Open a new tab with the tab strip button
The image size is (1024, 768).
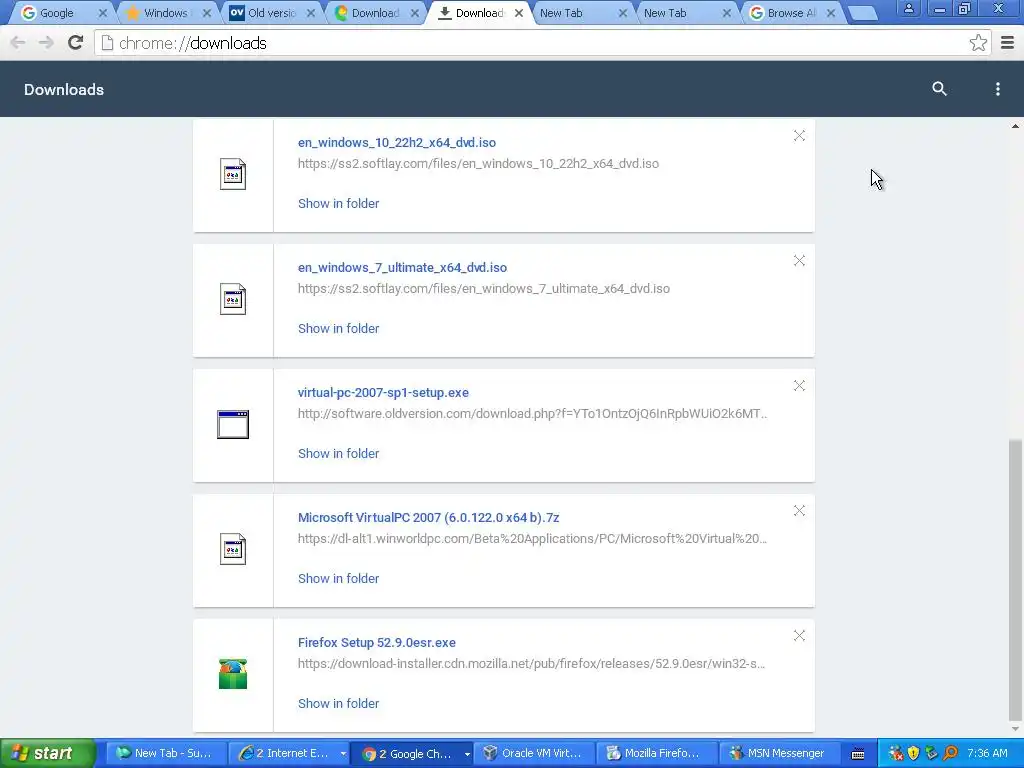coord(863,13)
